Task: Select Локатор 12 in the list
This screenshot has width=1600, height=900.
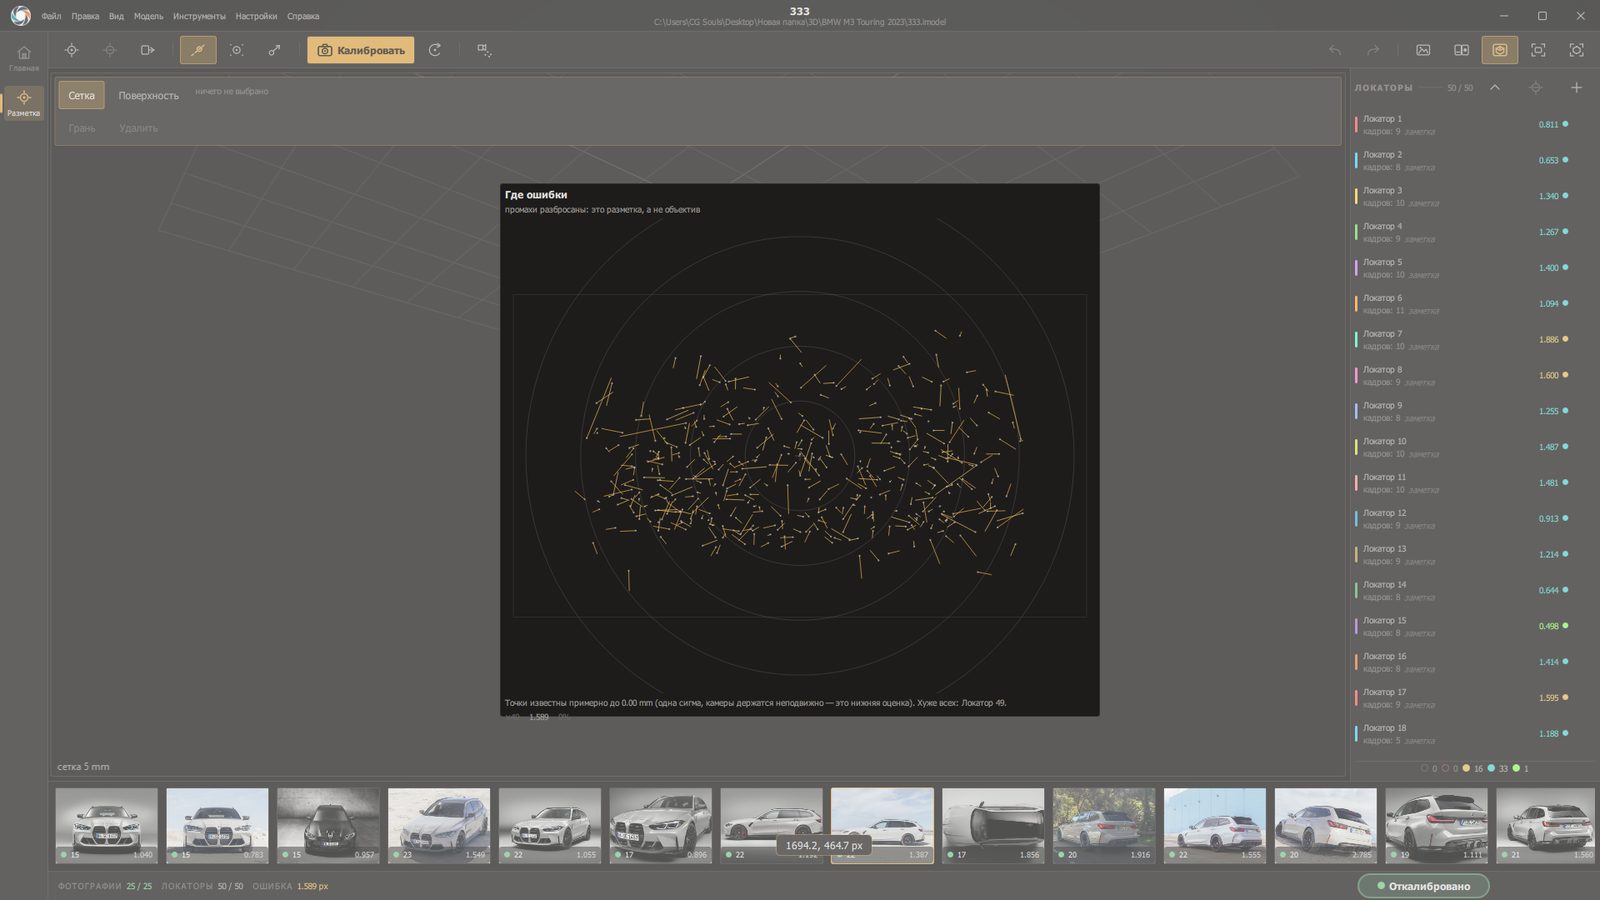Action: pyautogui.click(x=1461, y=519)
